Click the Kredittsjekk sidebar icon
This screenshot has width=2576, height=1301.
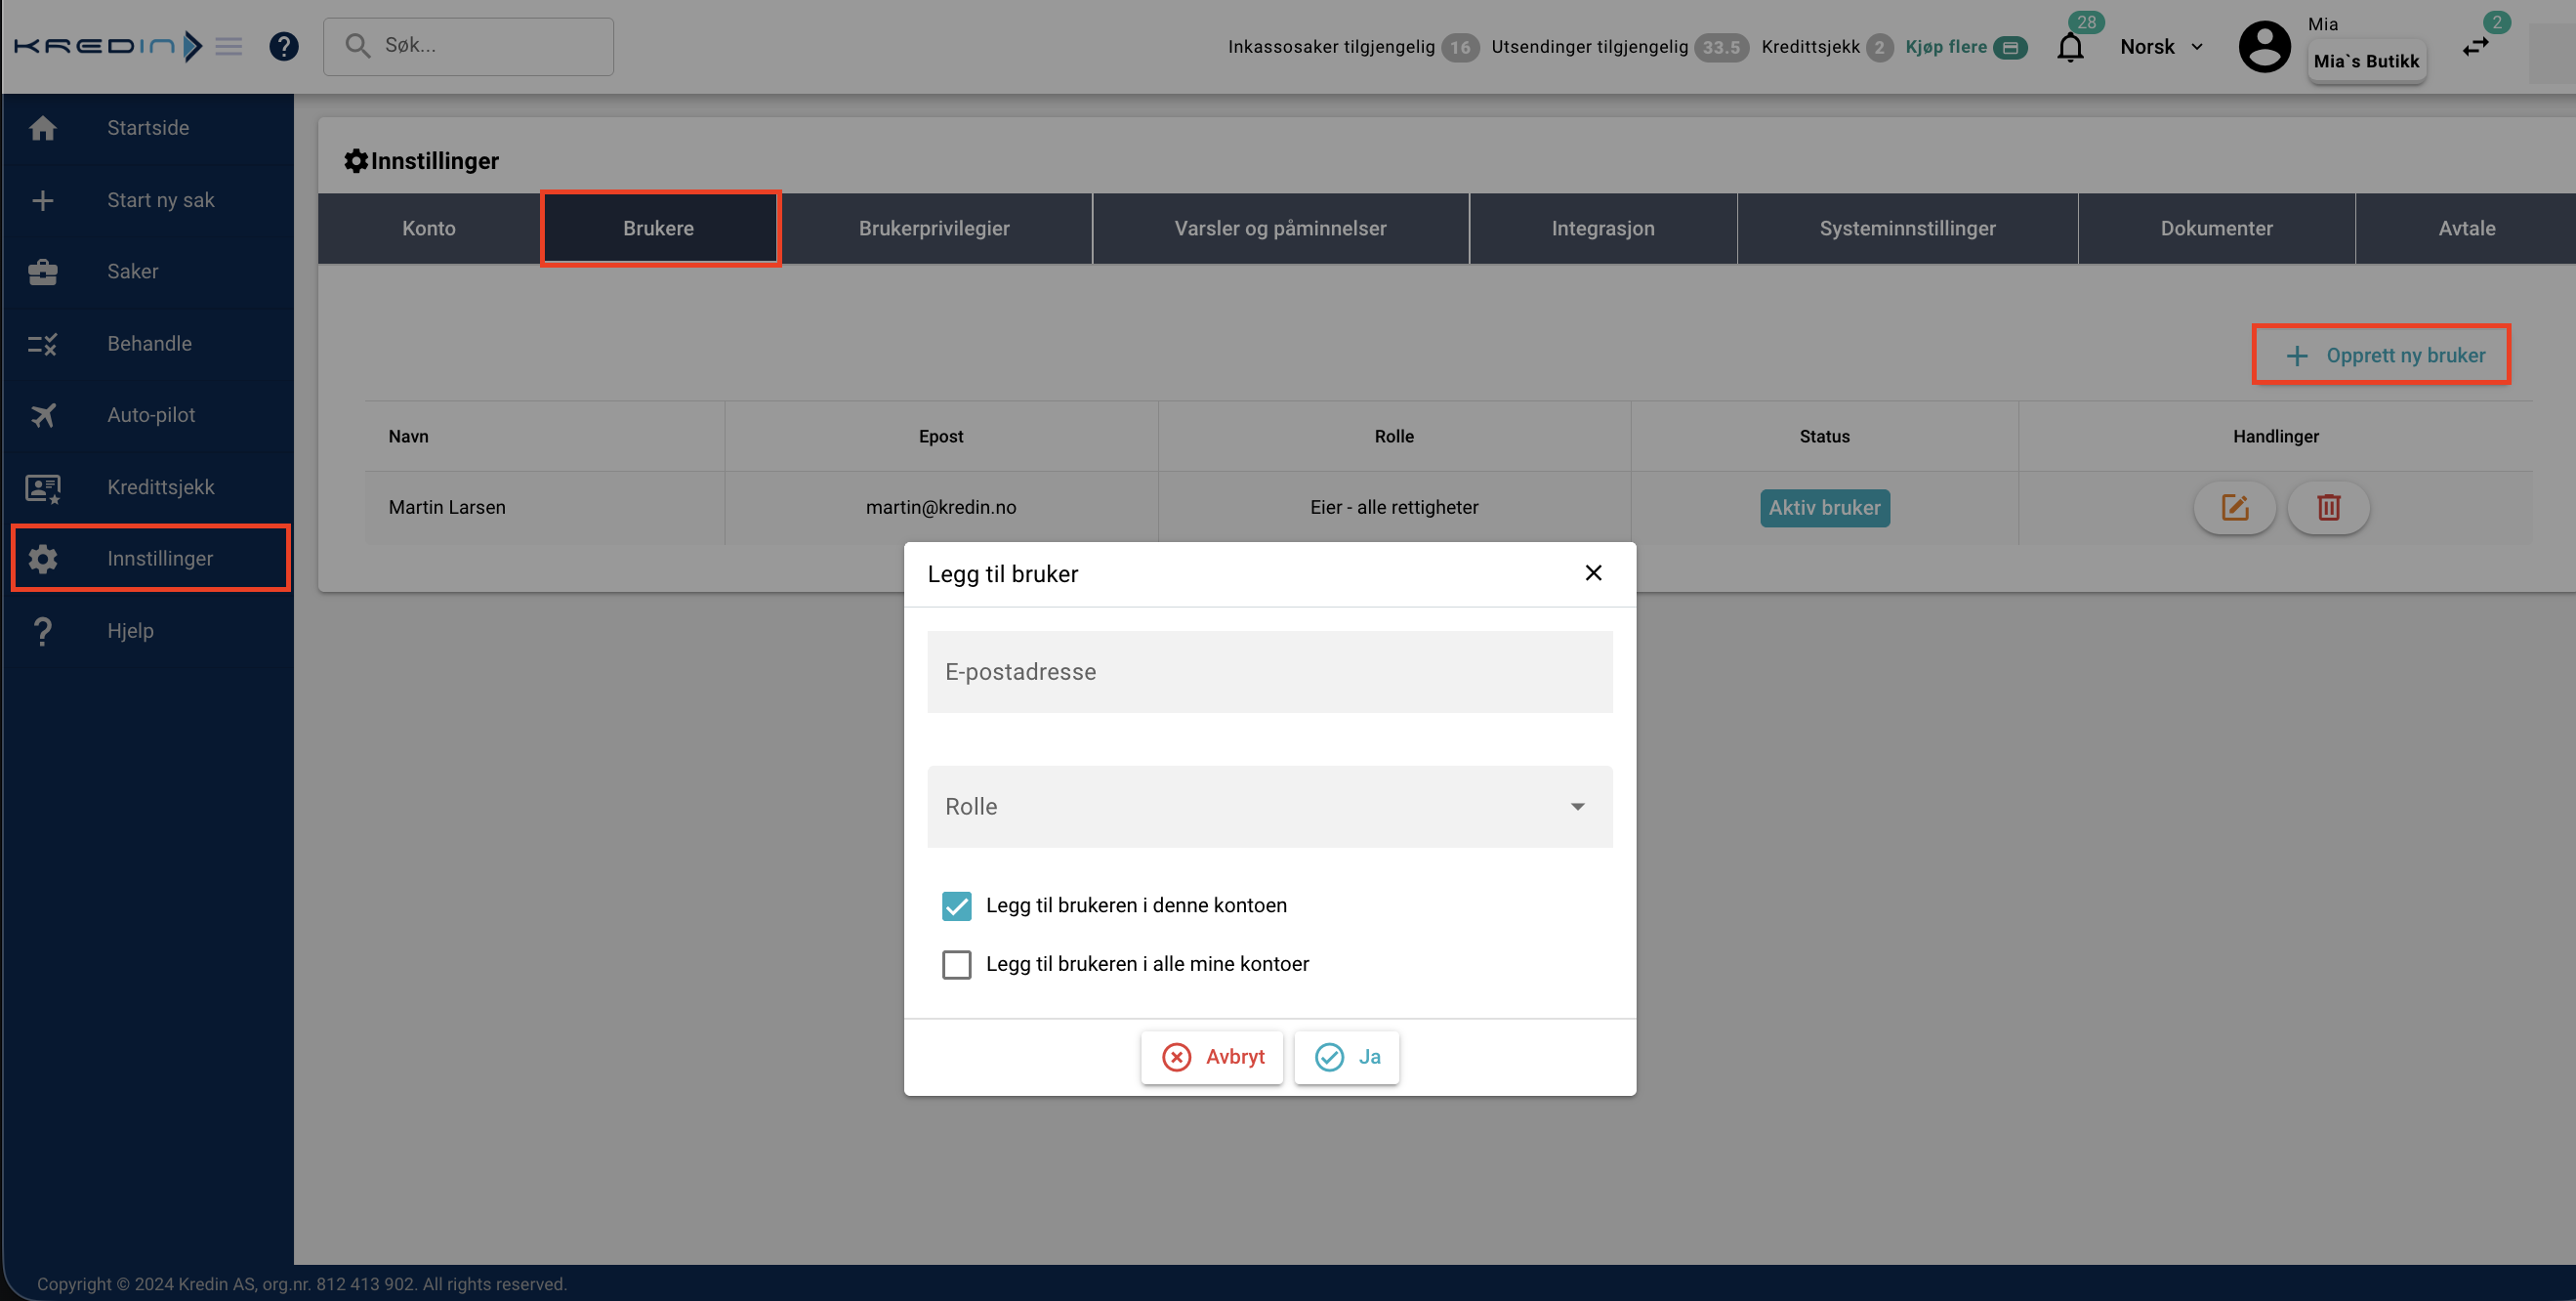pos(43,487)
